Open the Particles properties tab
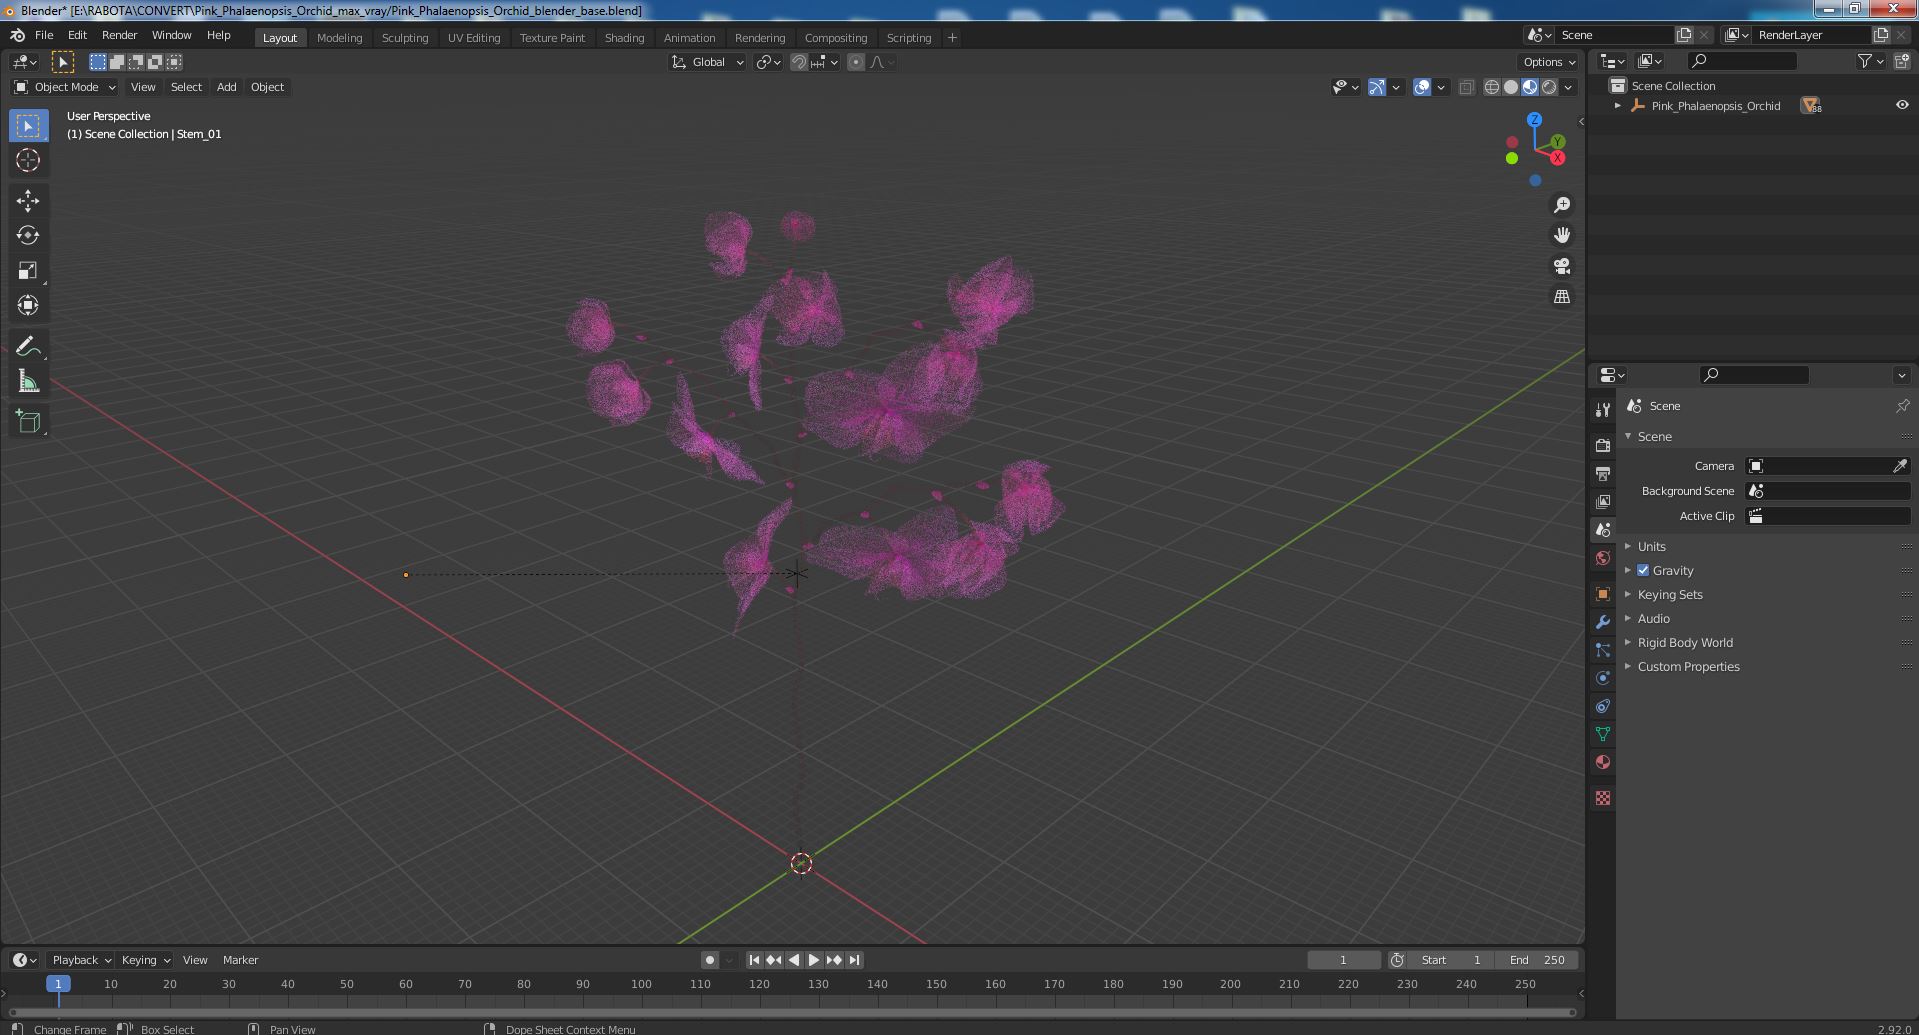1919x1035 pixels. (x=1602, y=650)
